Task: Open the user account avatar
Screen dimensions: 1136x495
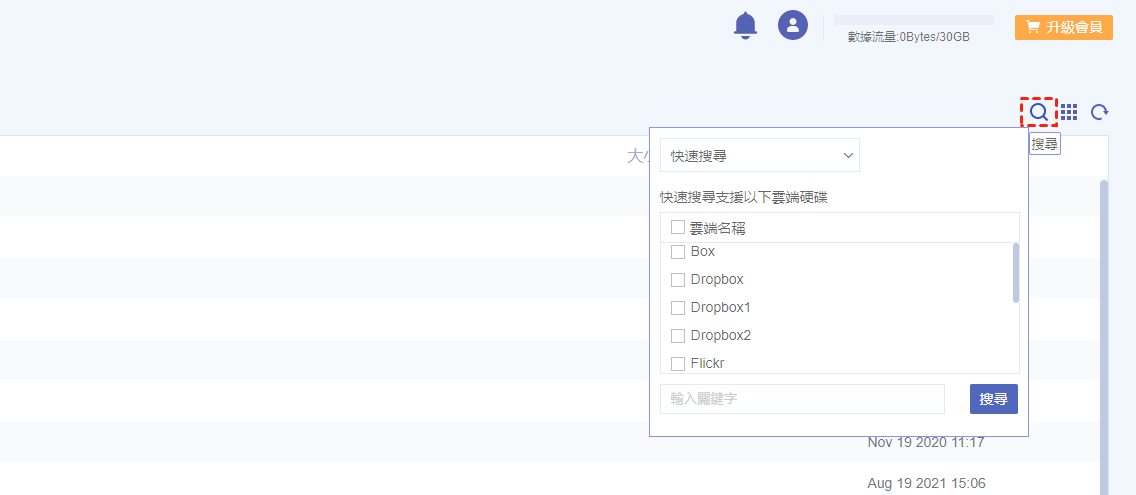Action: (x=793, y=26)
